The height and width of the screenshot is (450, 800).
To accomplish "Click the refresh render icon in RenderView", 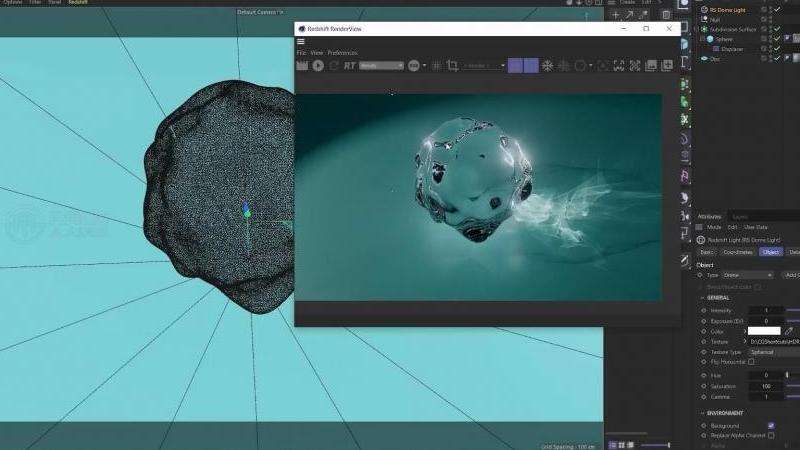I will [334, 65].
